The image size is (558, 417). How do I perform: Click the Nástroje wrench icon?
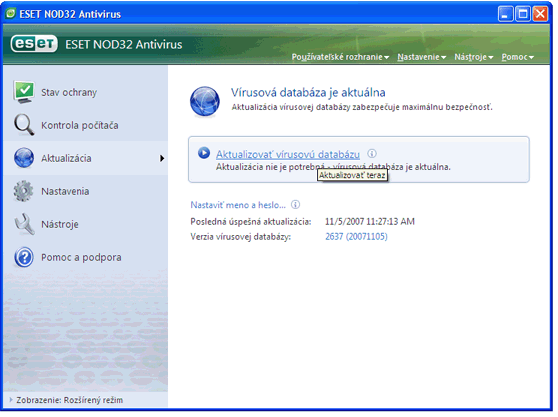pos(24,224)
